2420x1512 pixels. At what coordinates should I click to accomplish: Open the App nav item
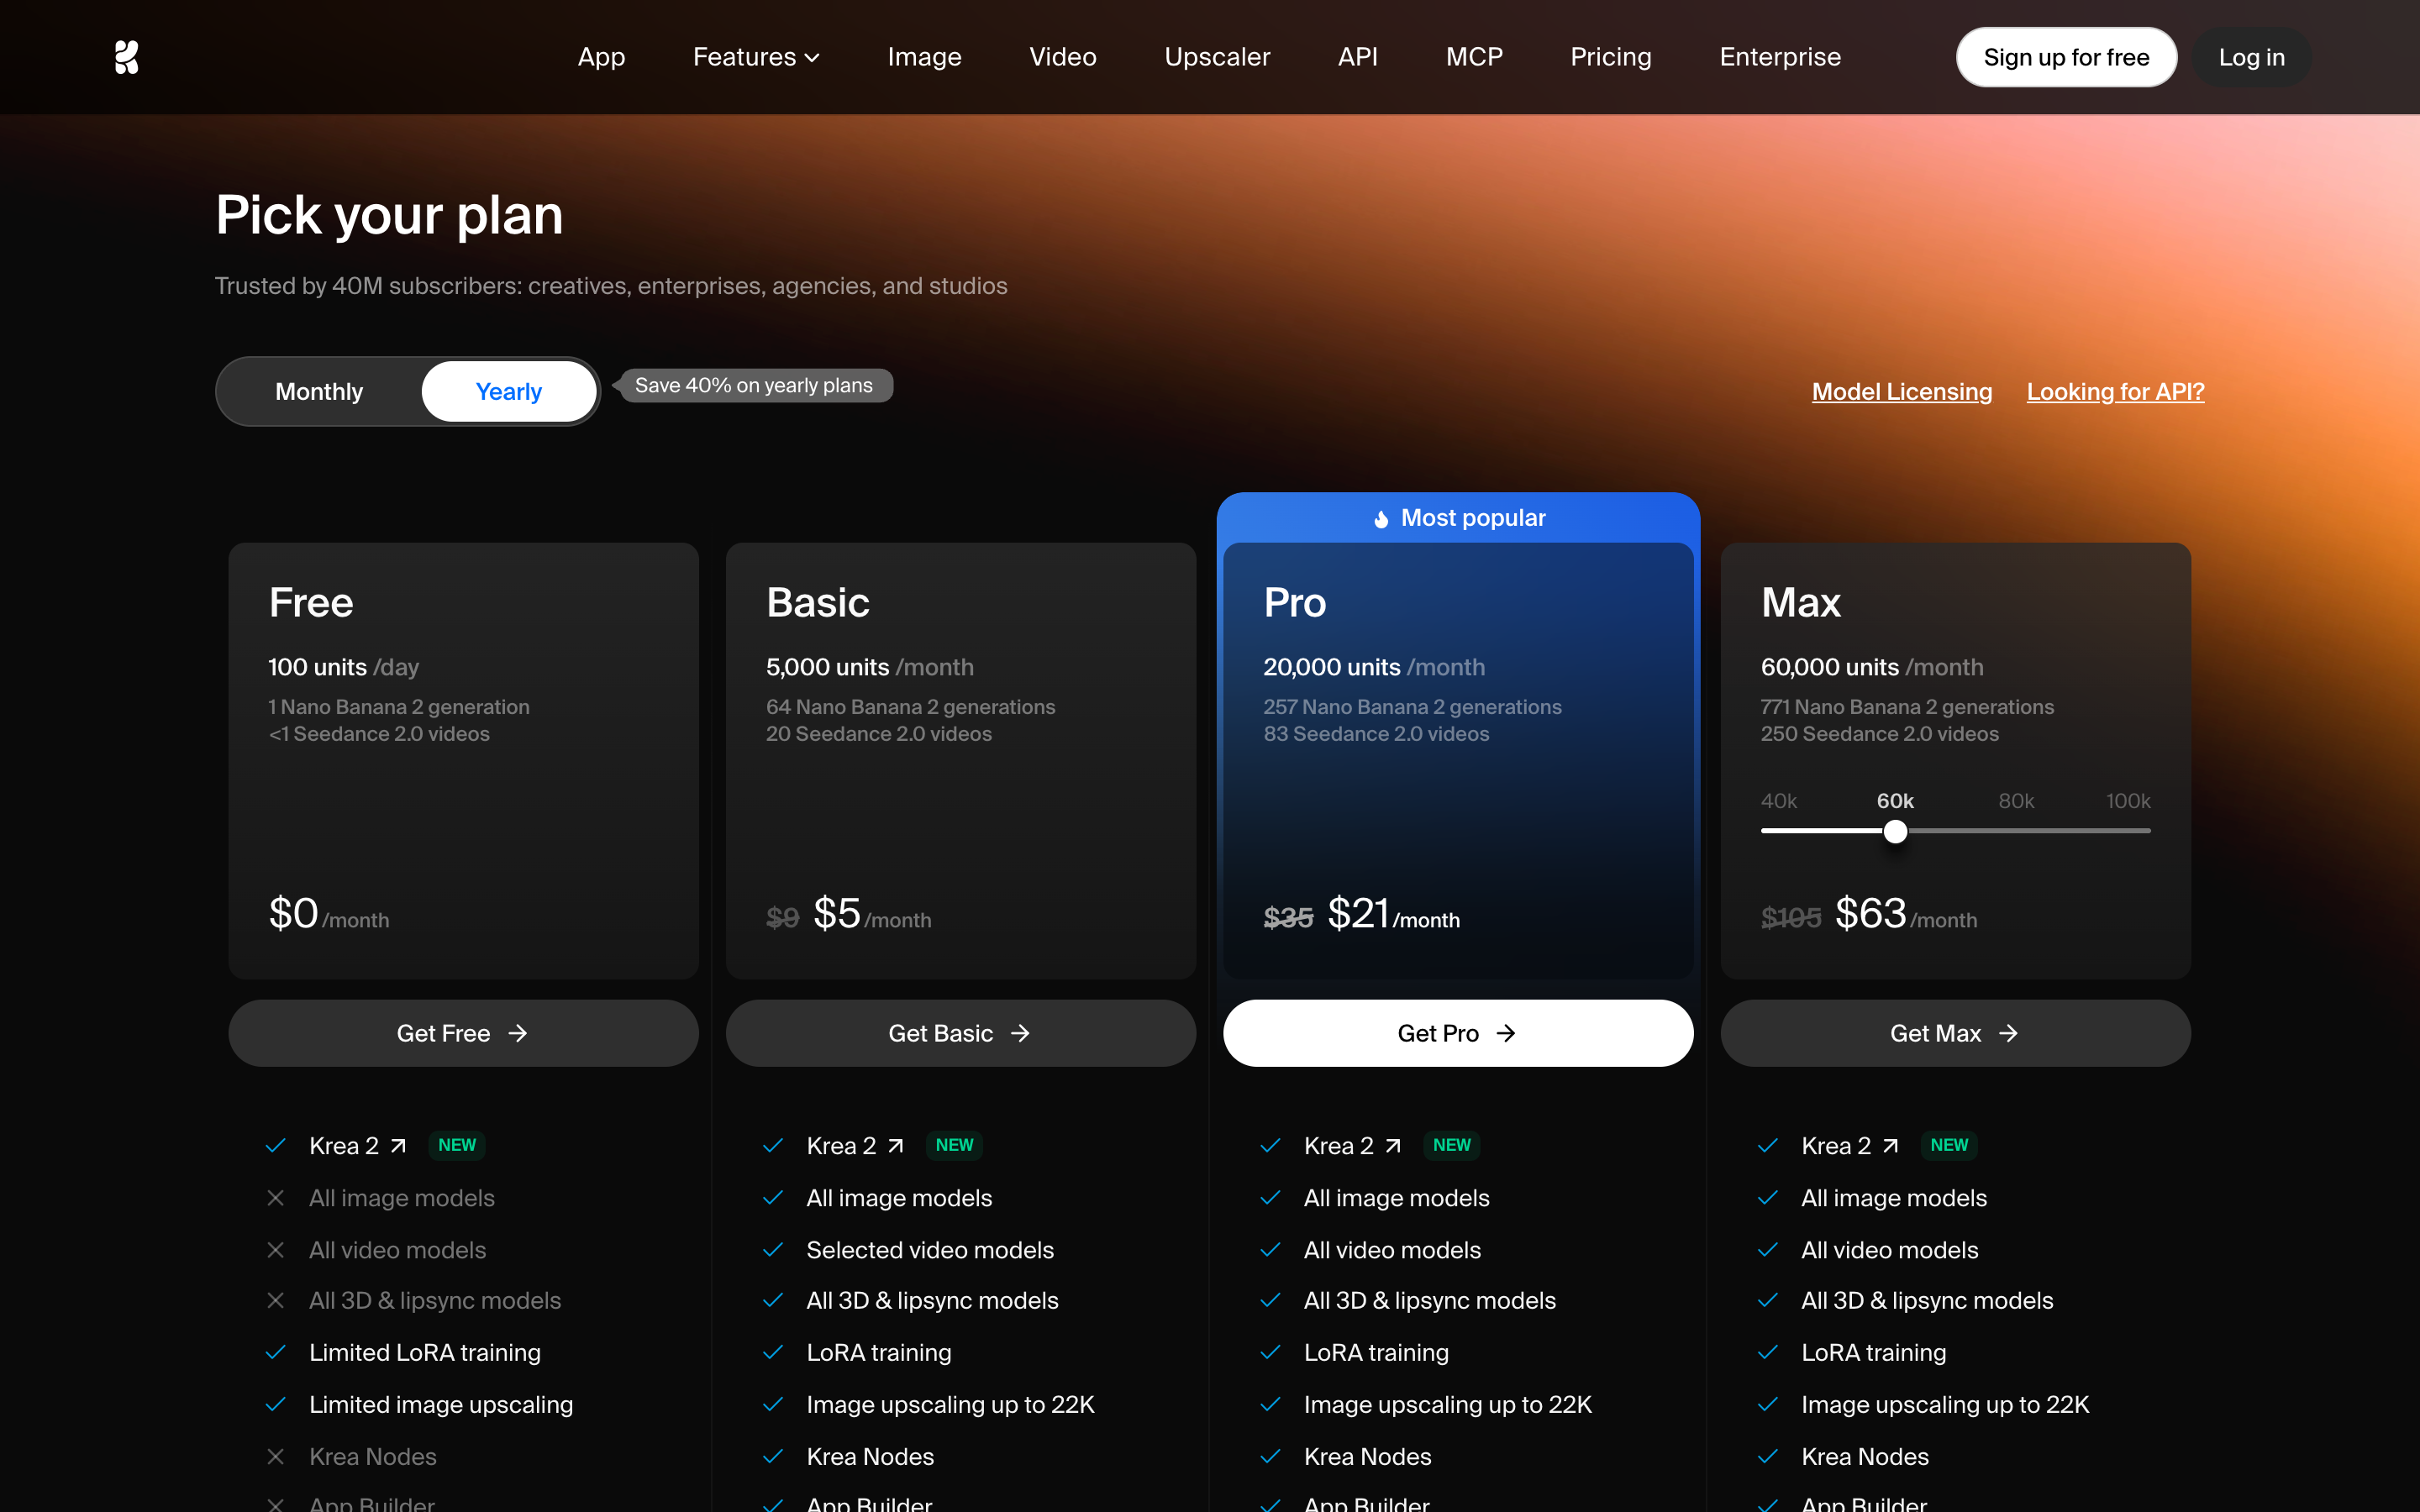(601, 57)
